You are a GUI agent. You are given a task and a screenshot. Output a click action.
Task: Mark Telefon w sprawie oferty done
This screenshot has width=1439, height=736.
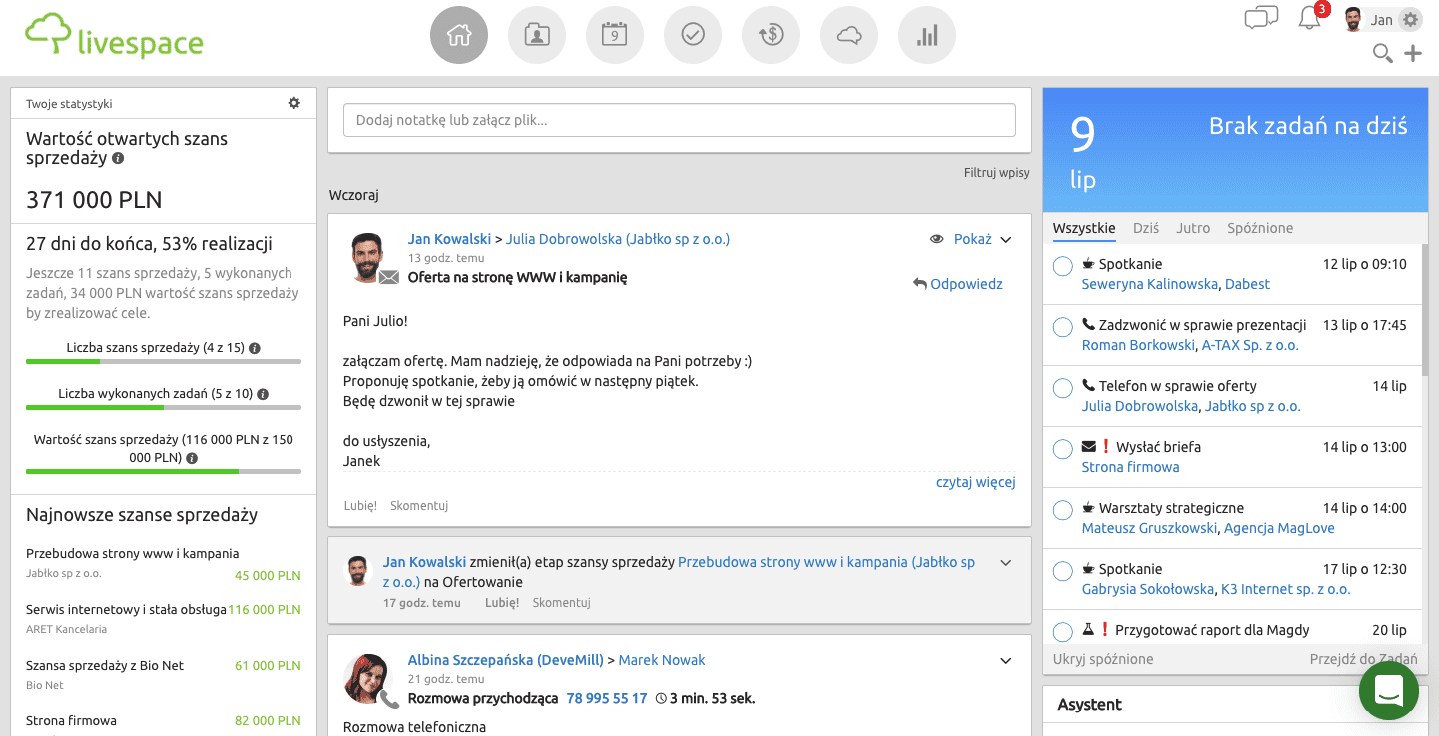pyautogui.click(x=1063, y=389)
